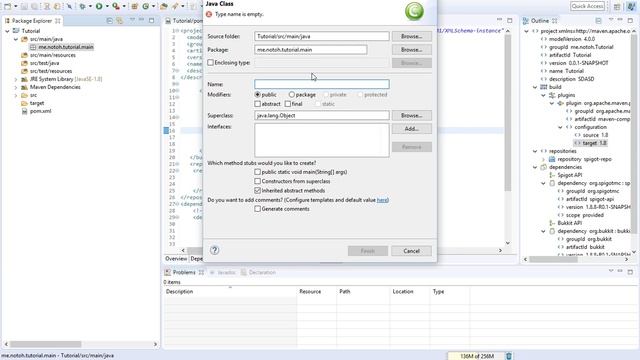Click the JRE System Library icon

coord(24,79)
